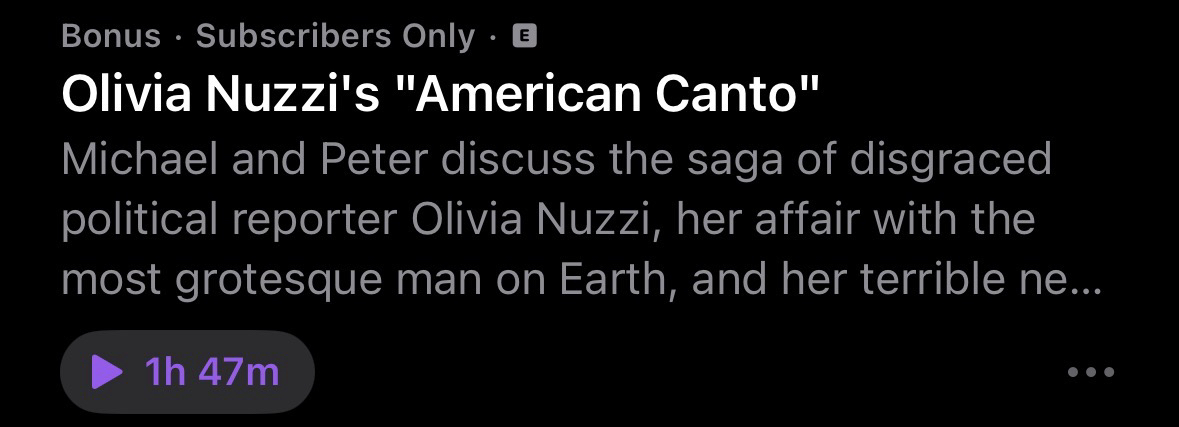Click "her affair with the" description text
1179x427 pixels.
tap(855, 220)
